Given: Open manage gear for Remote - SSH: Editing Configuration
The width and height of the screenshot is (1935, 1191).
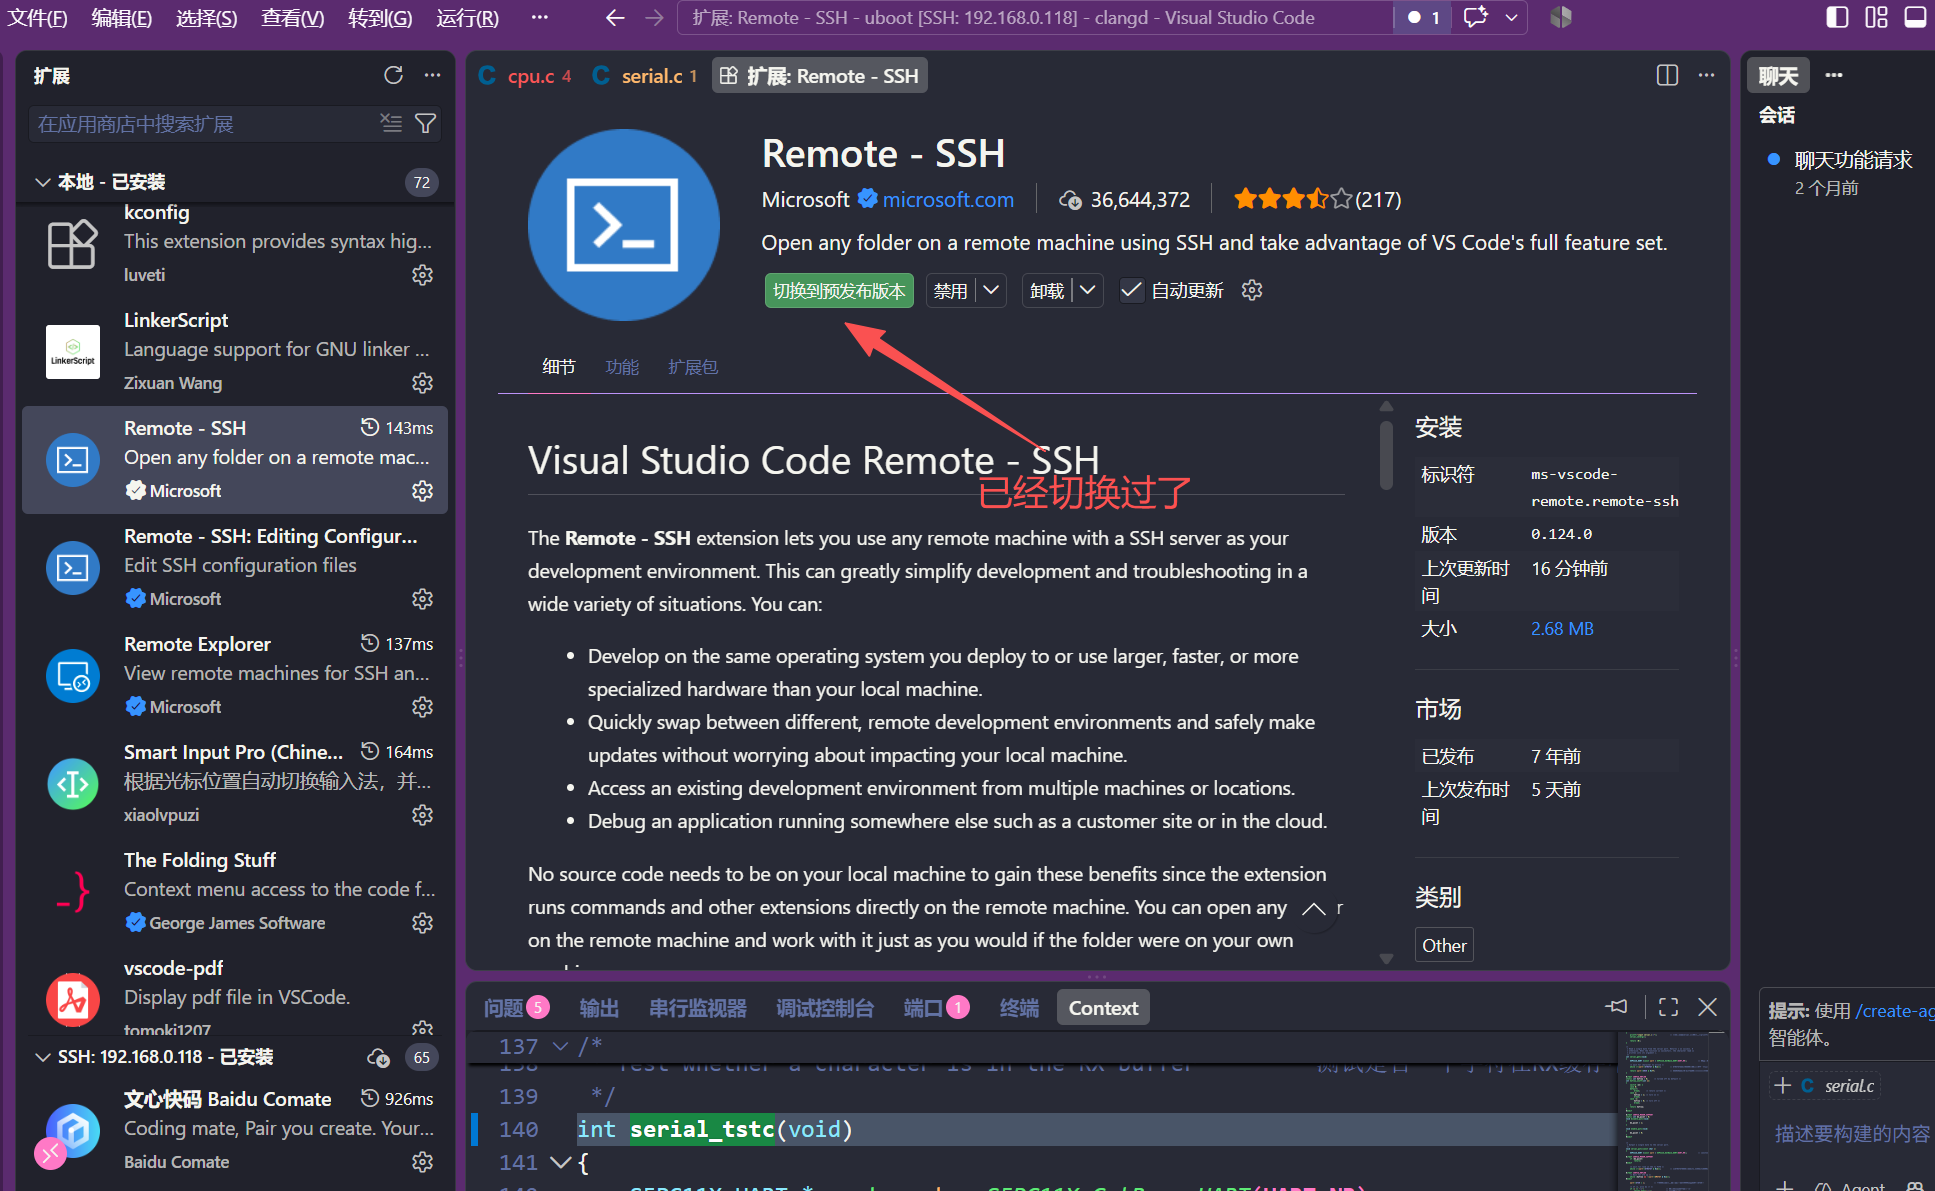Looking at the screenshot, I should 423,599.
